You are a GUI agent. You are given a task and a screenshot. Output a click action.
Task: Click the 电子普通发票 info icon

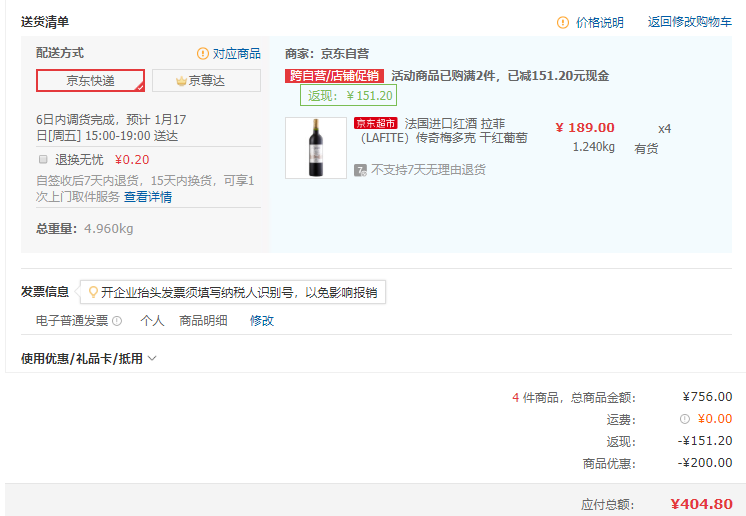(x=117, y=321)
